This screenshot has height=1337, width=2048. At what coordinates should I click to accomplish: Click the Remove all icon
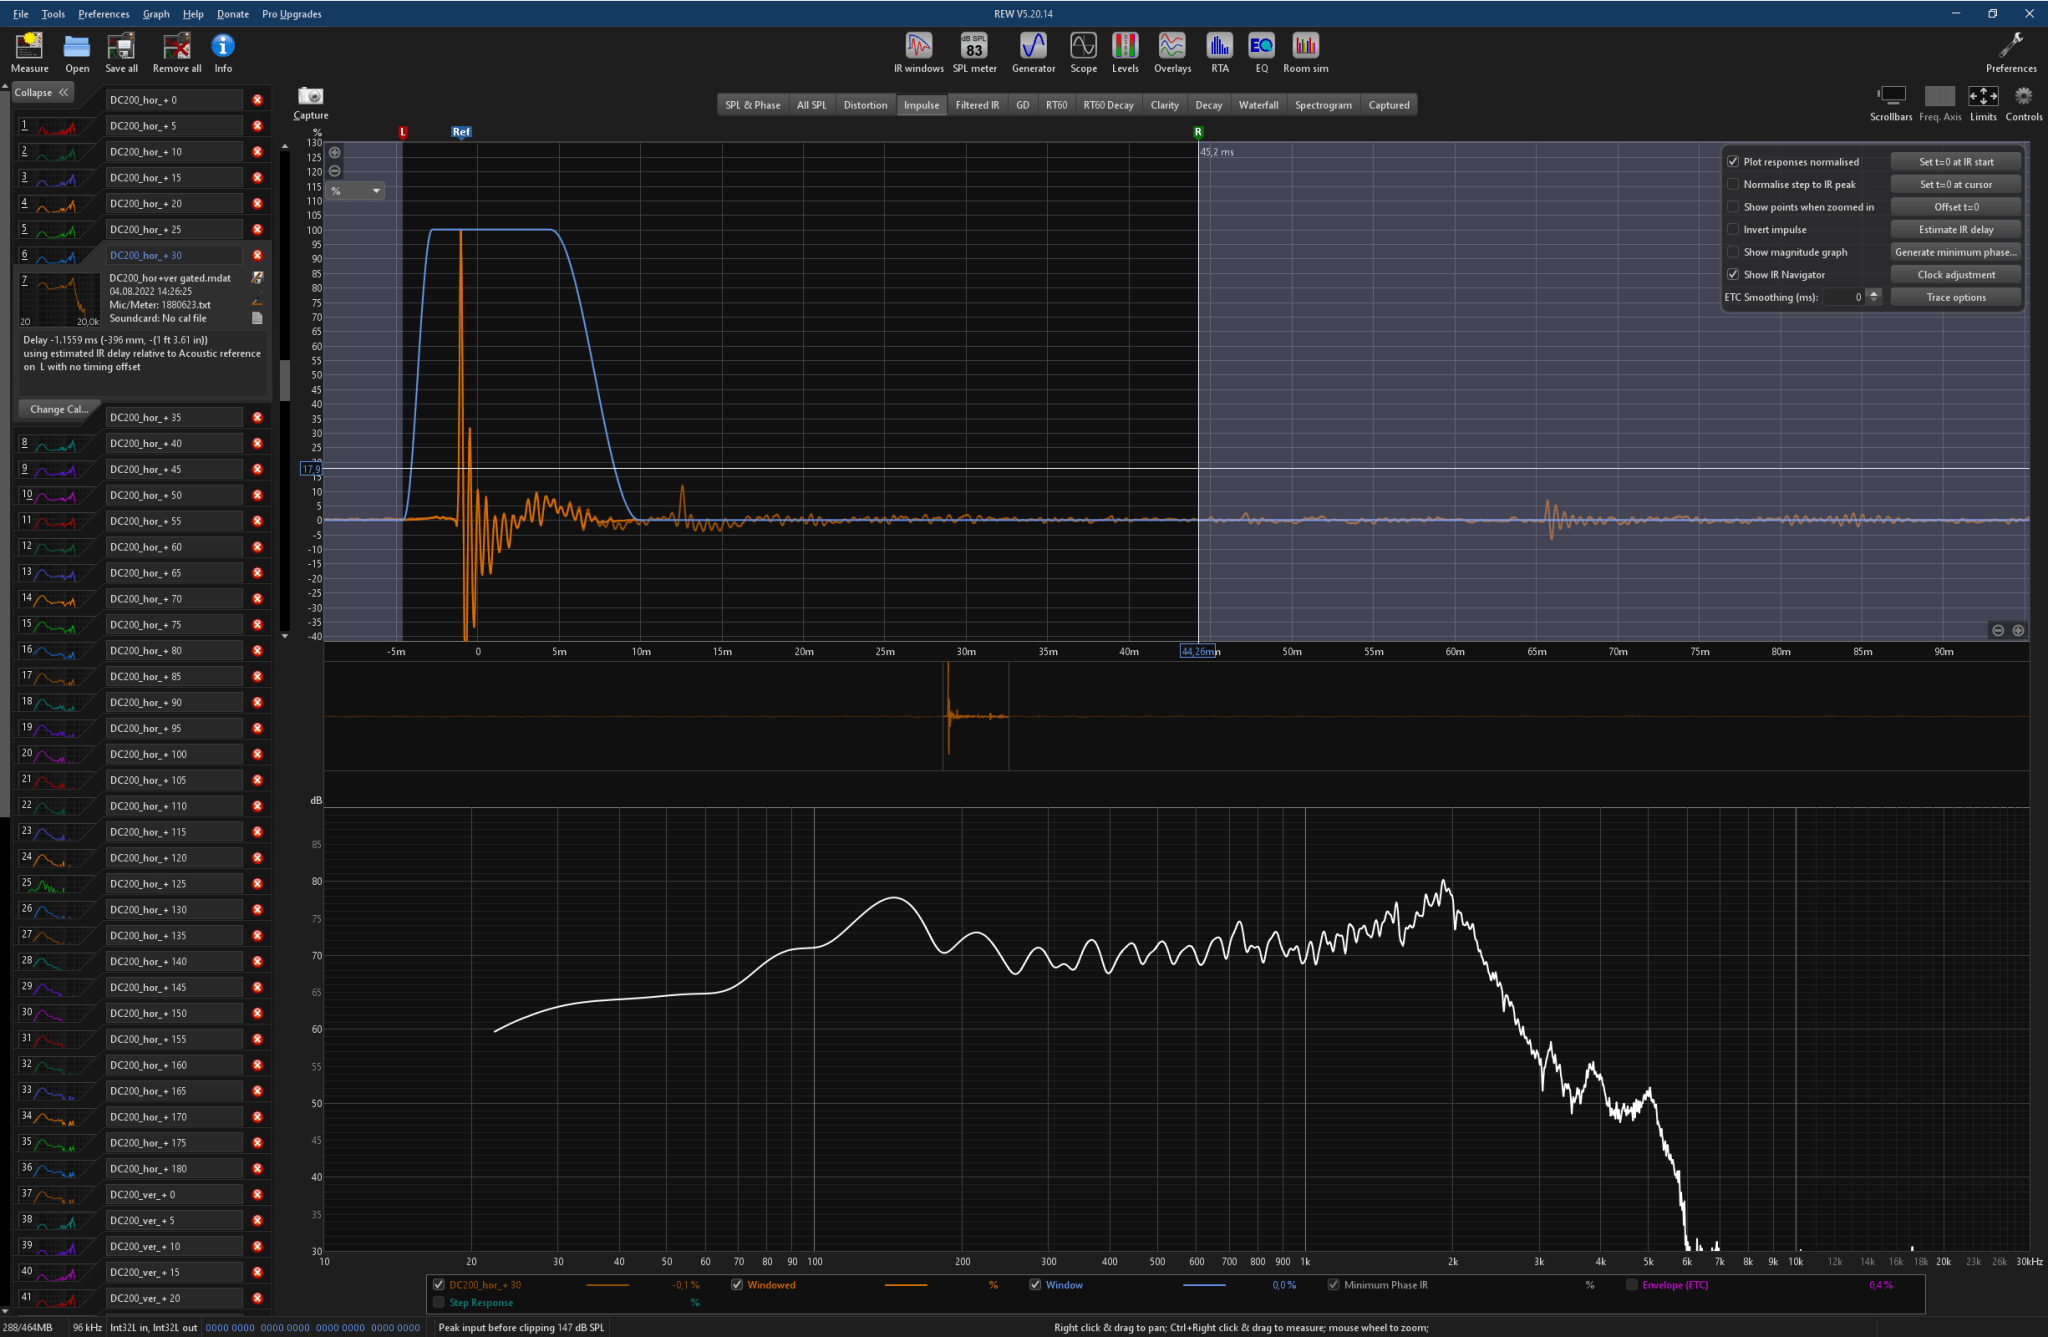177,52
